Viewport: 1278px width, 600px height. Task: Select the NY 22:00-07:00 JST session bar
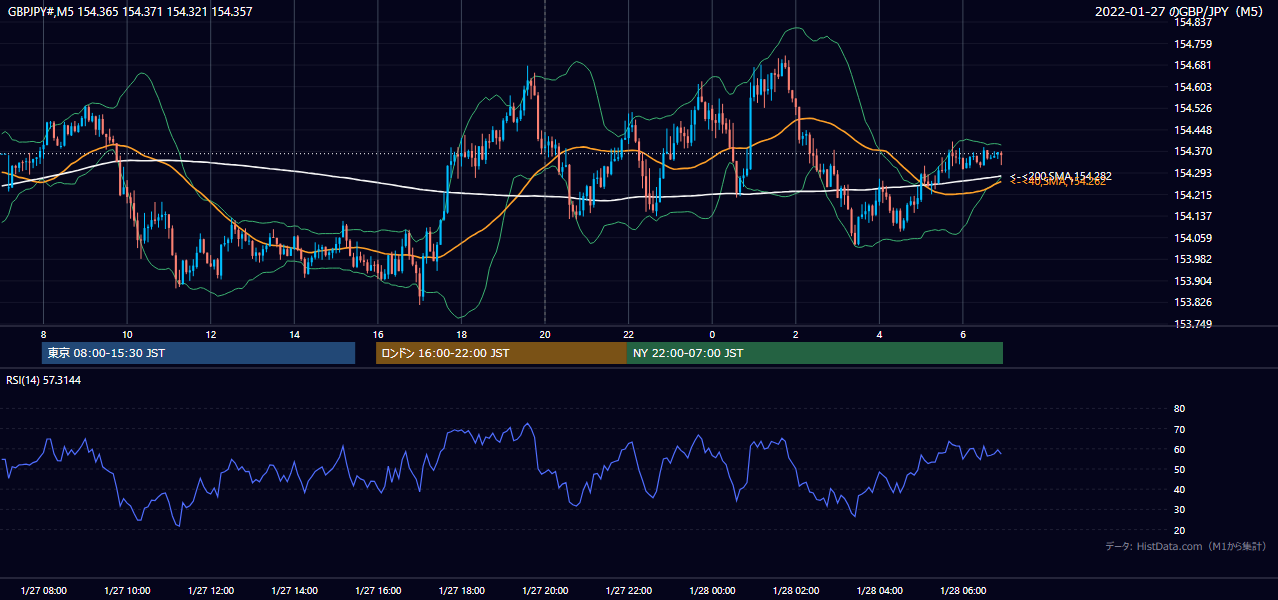pos(815,353)
